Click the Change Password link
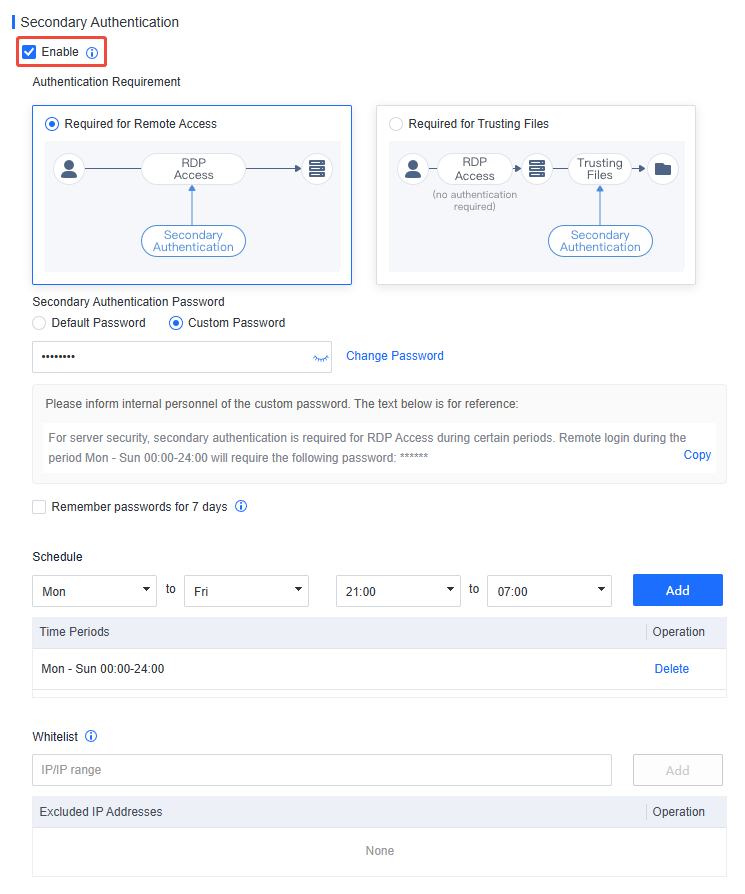Viewport: 745px width, 894px height. [395, 356]
